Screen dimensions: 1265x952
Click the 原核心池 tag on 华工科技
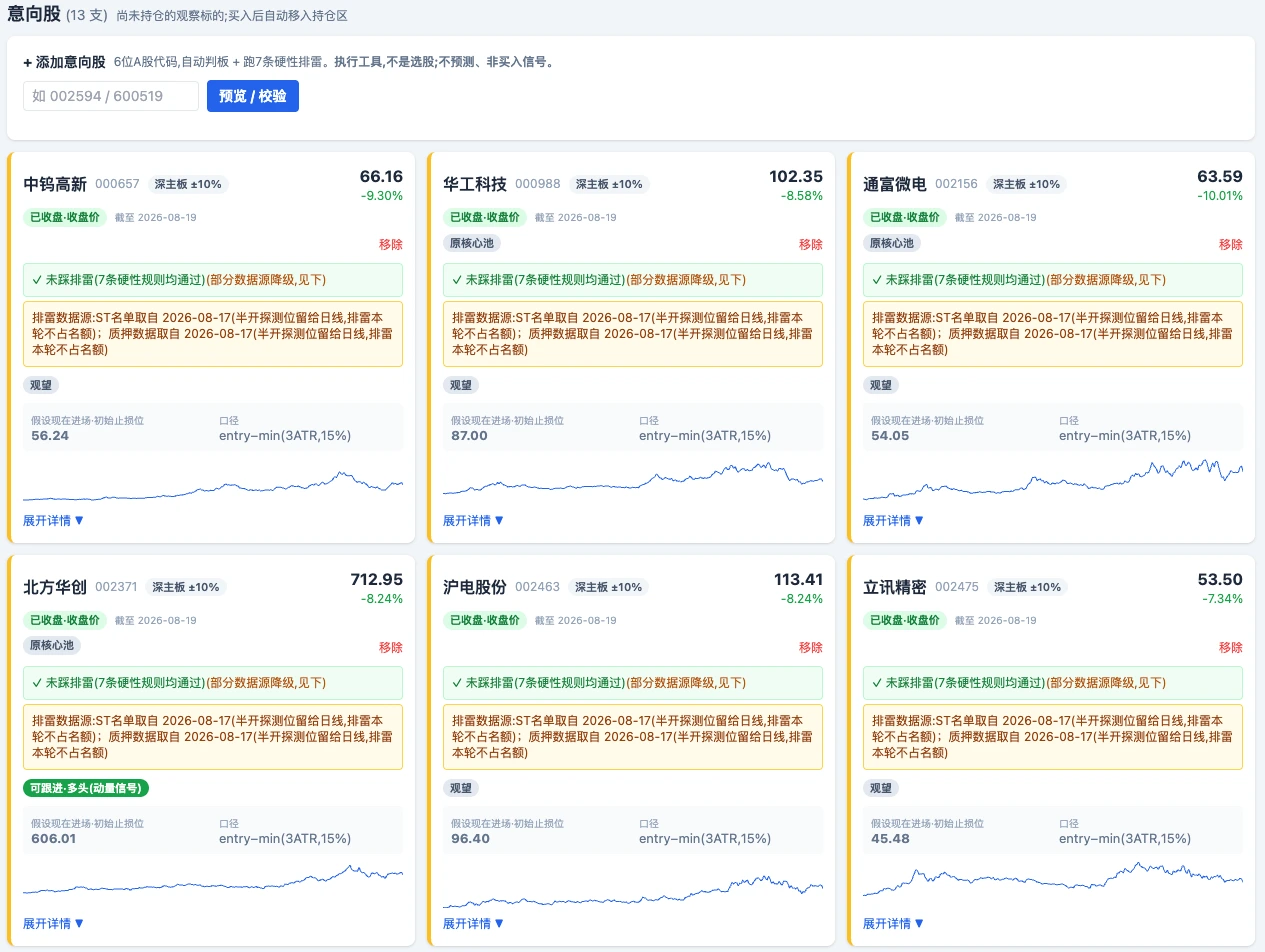(x=472, y=243)
